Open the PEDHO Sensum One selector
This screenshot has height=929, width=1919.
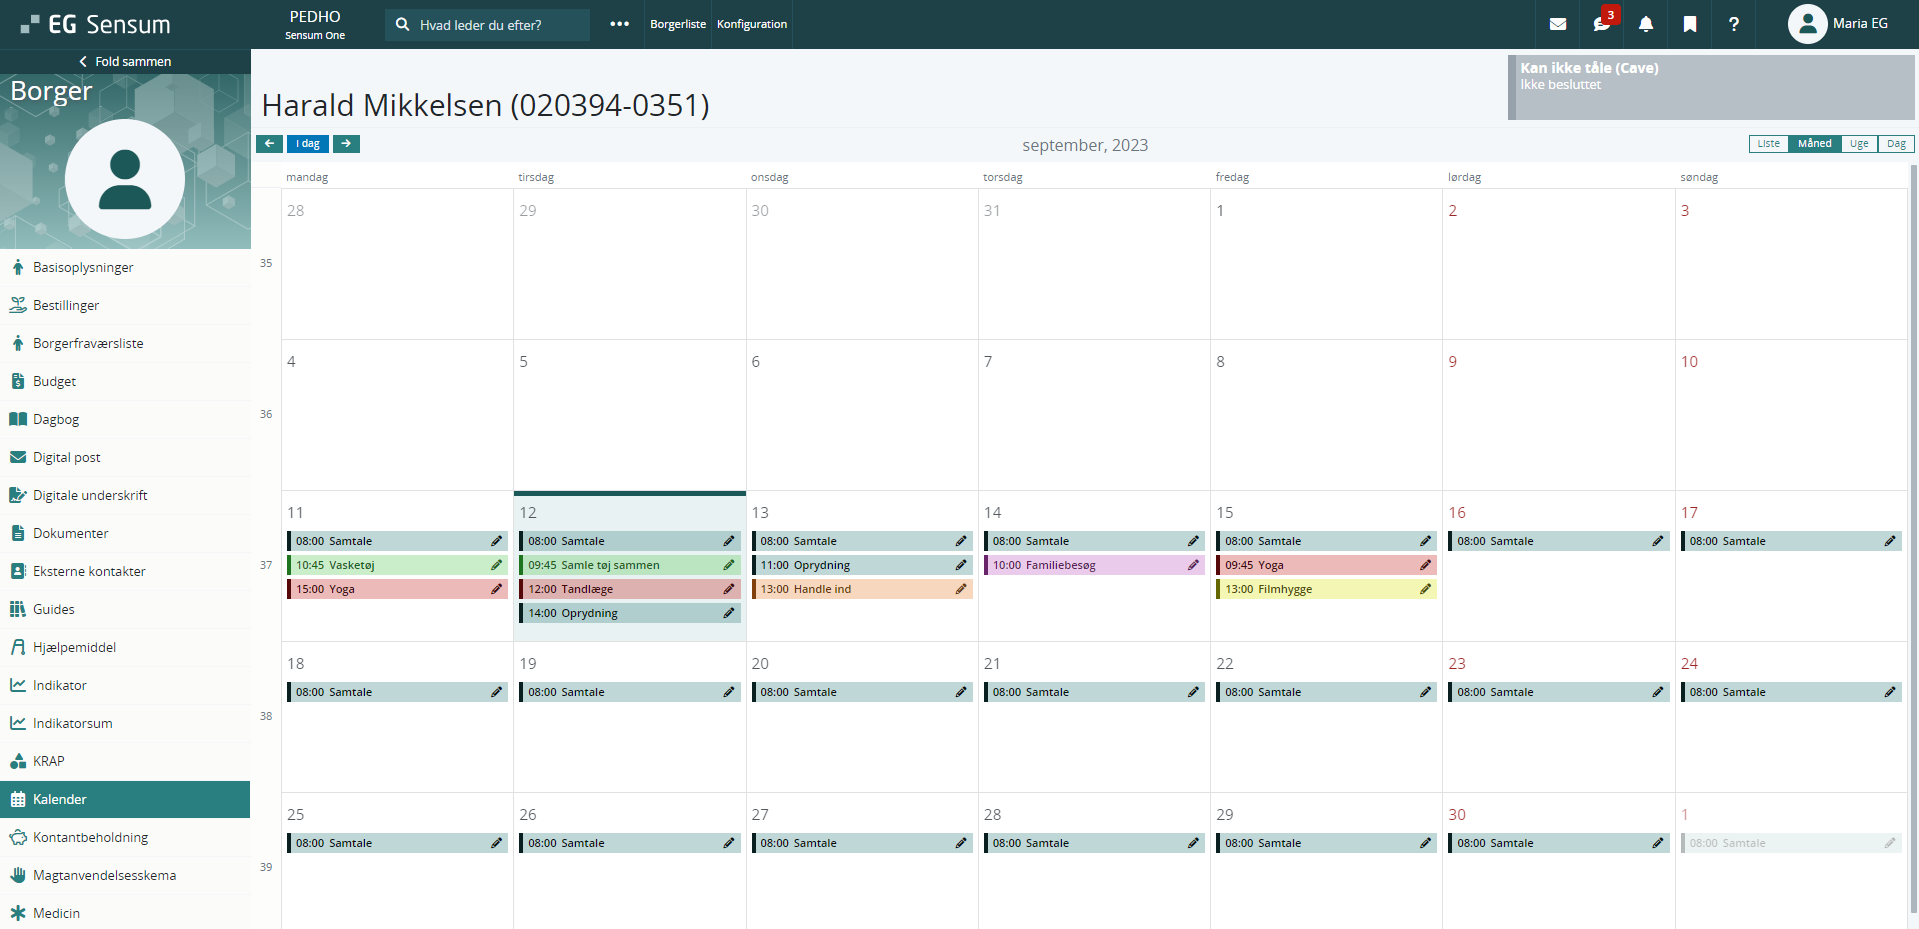(315, 24)
